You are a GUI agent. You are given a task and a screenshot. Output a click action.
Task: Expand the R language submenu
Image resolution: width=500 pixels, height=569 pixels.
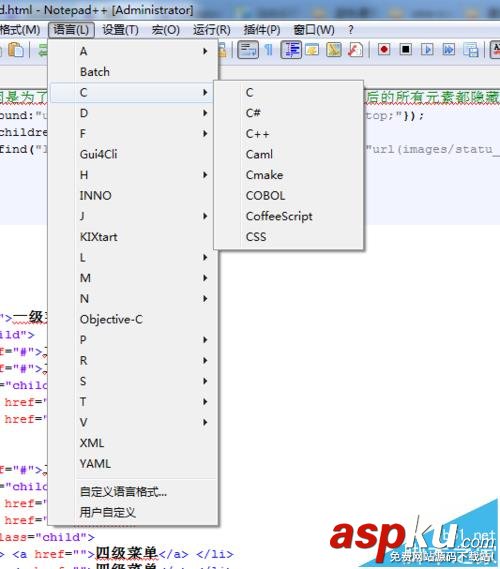click(x=133, y=360)
